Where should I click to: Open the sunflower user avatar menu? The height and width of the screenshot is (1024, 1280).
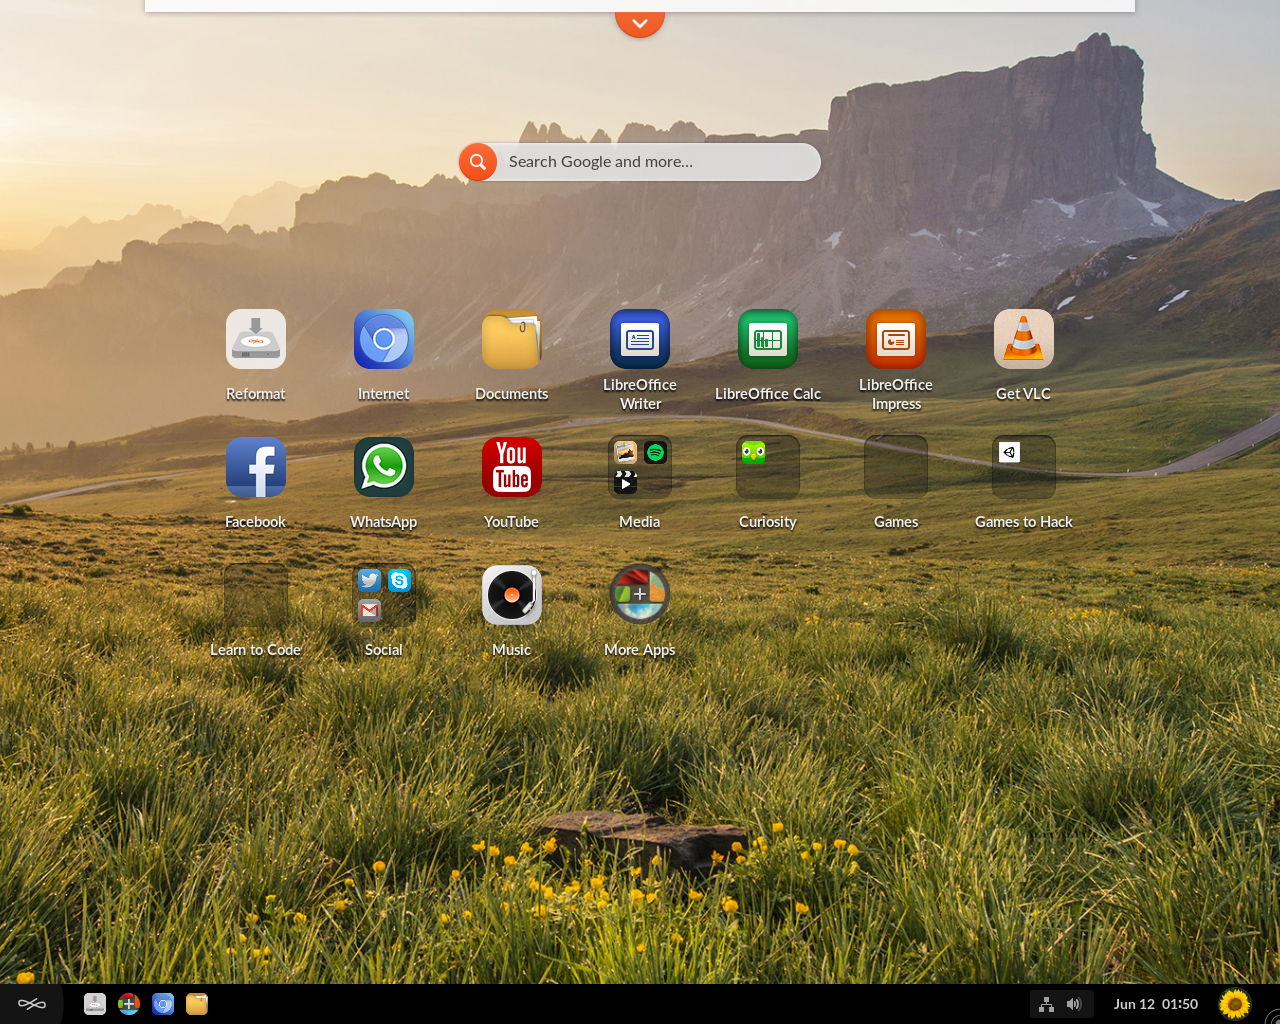coord(1235,1004)
